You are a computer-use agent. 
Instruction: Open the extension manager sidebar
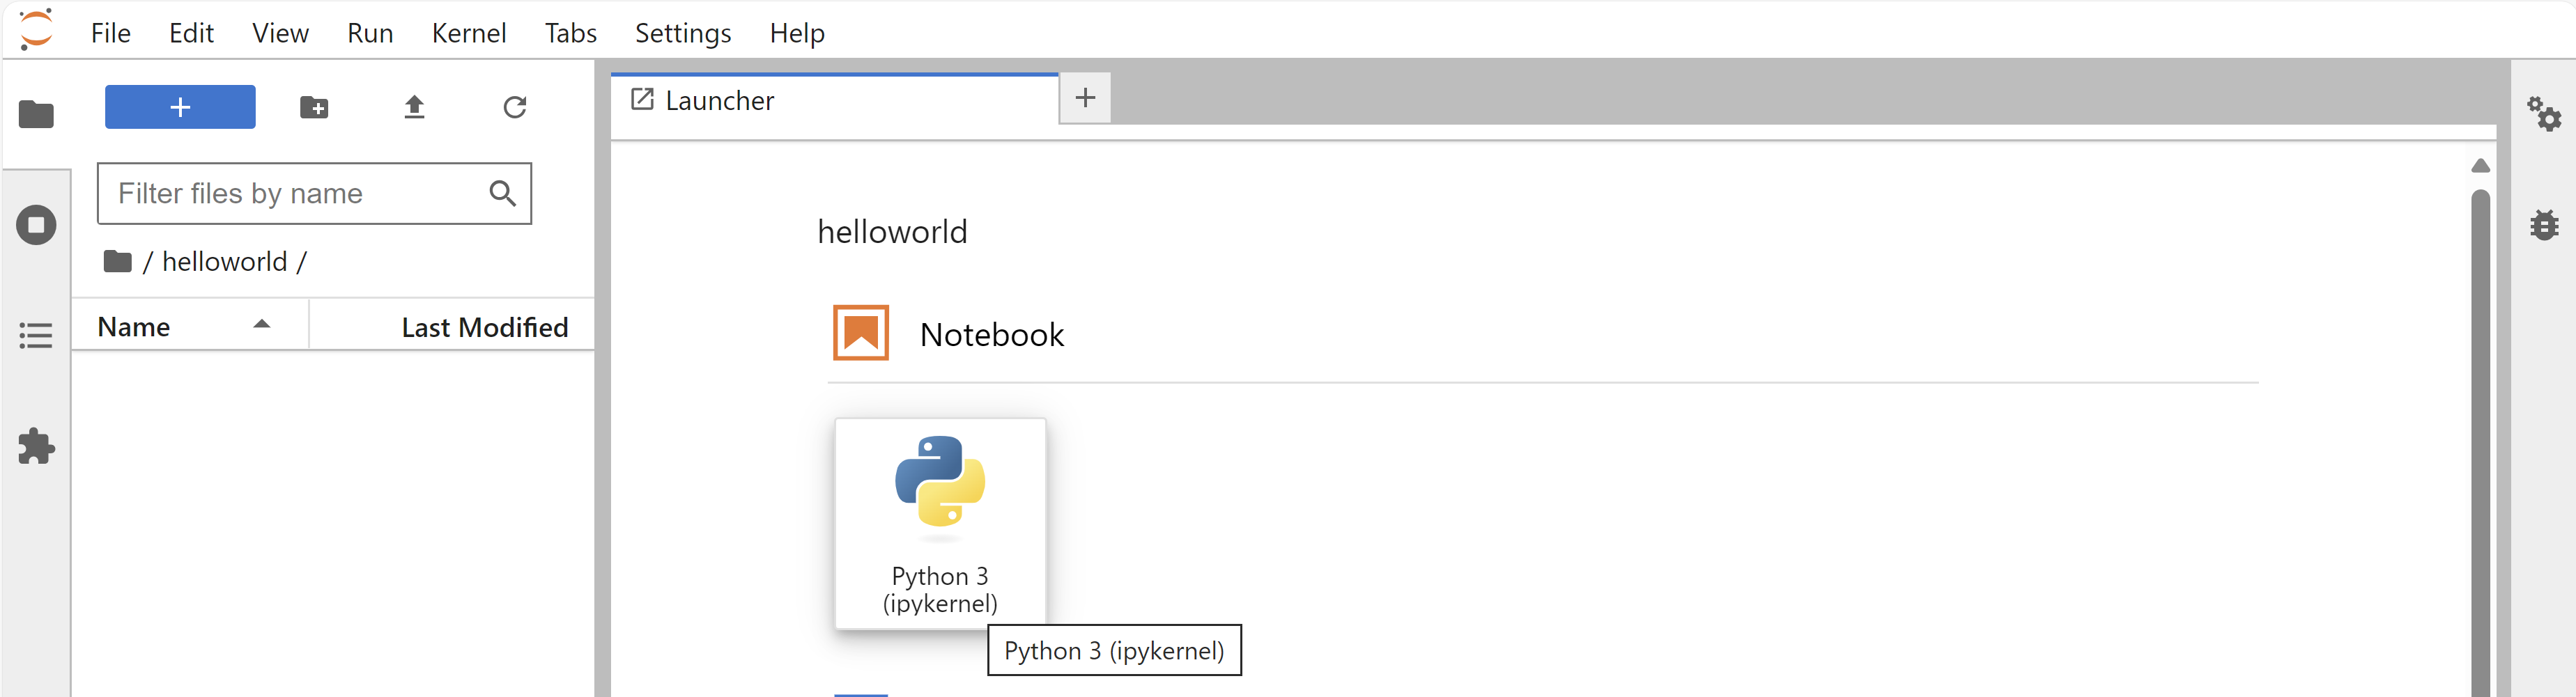tap(36, 447)
